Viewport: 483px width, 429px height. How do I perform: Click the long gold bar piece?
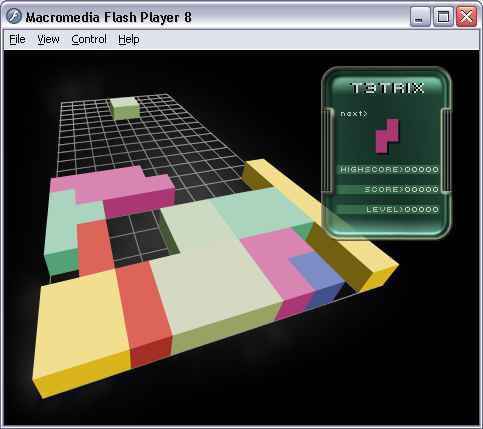click(320, 223)
